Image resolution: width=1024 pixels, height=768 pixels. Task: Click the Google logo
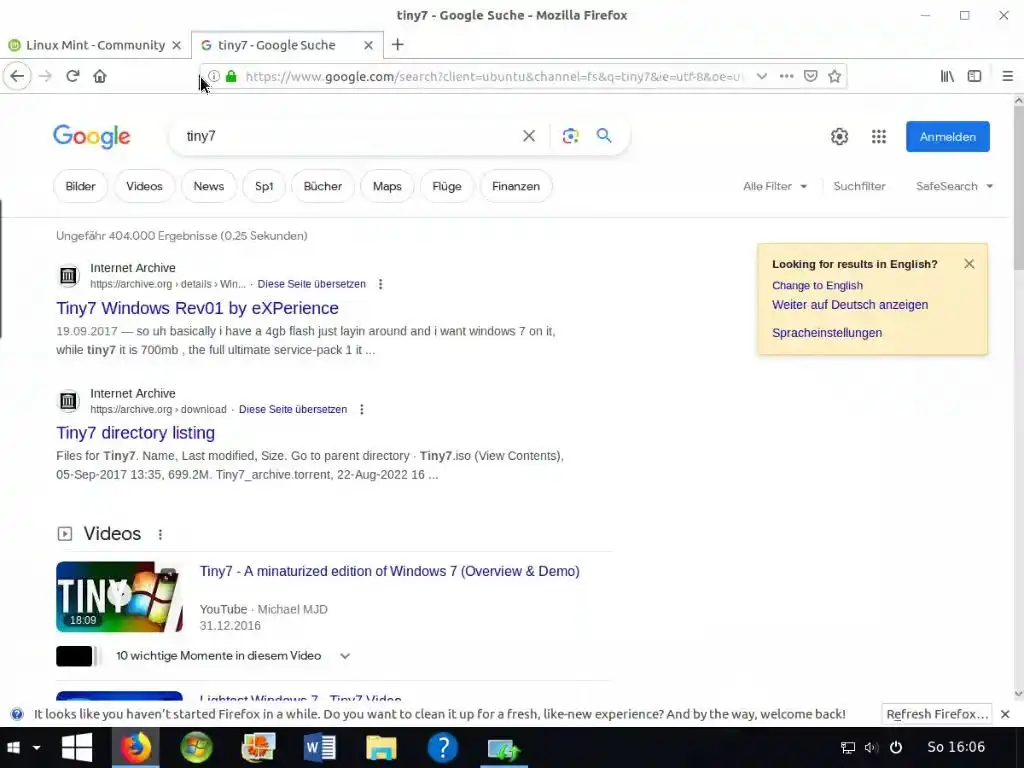coord(91,136)
